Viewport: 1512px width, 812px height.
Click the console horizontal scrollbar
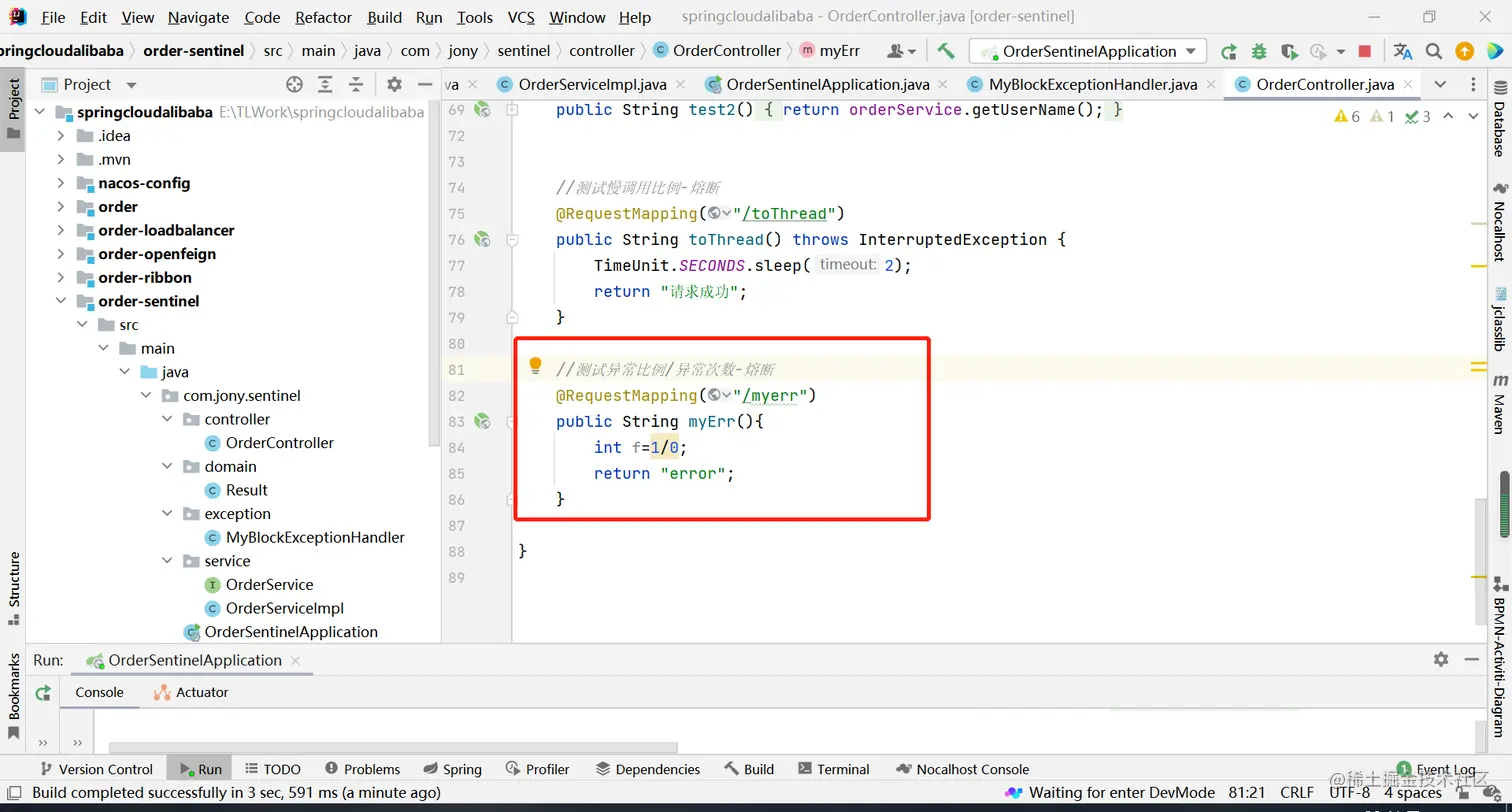click(393, 747)
